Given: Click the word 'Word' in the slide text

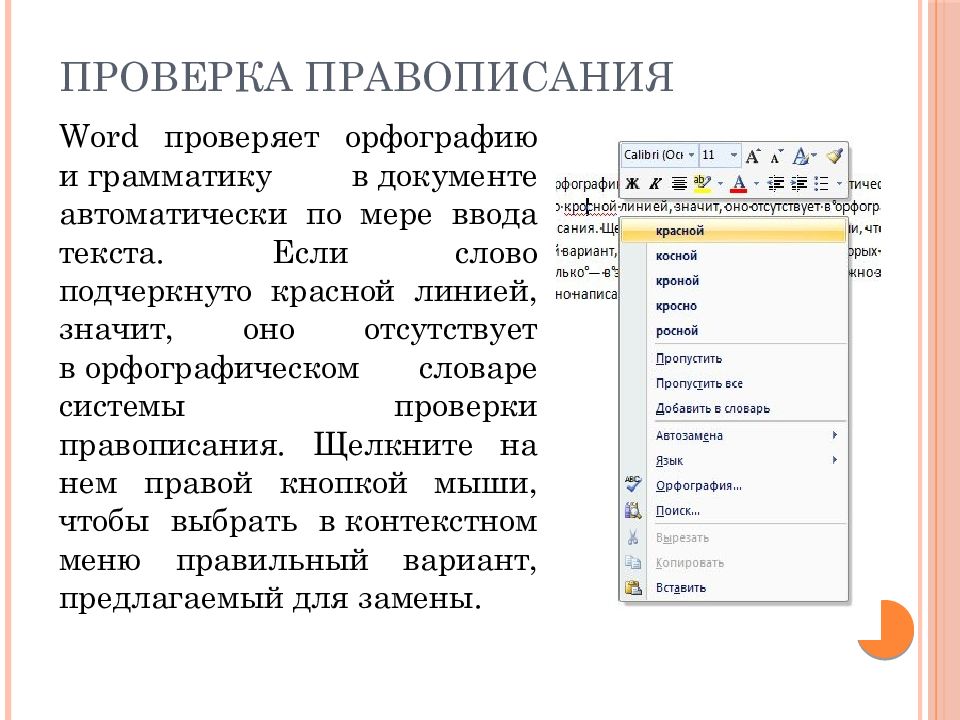Looking at the screenshot, I should [99, 137].
